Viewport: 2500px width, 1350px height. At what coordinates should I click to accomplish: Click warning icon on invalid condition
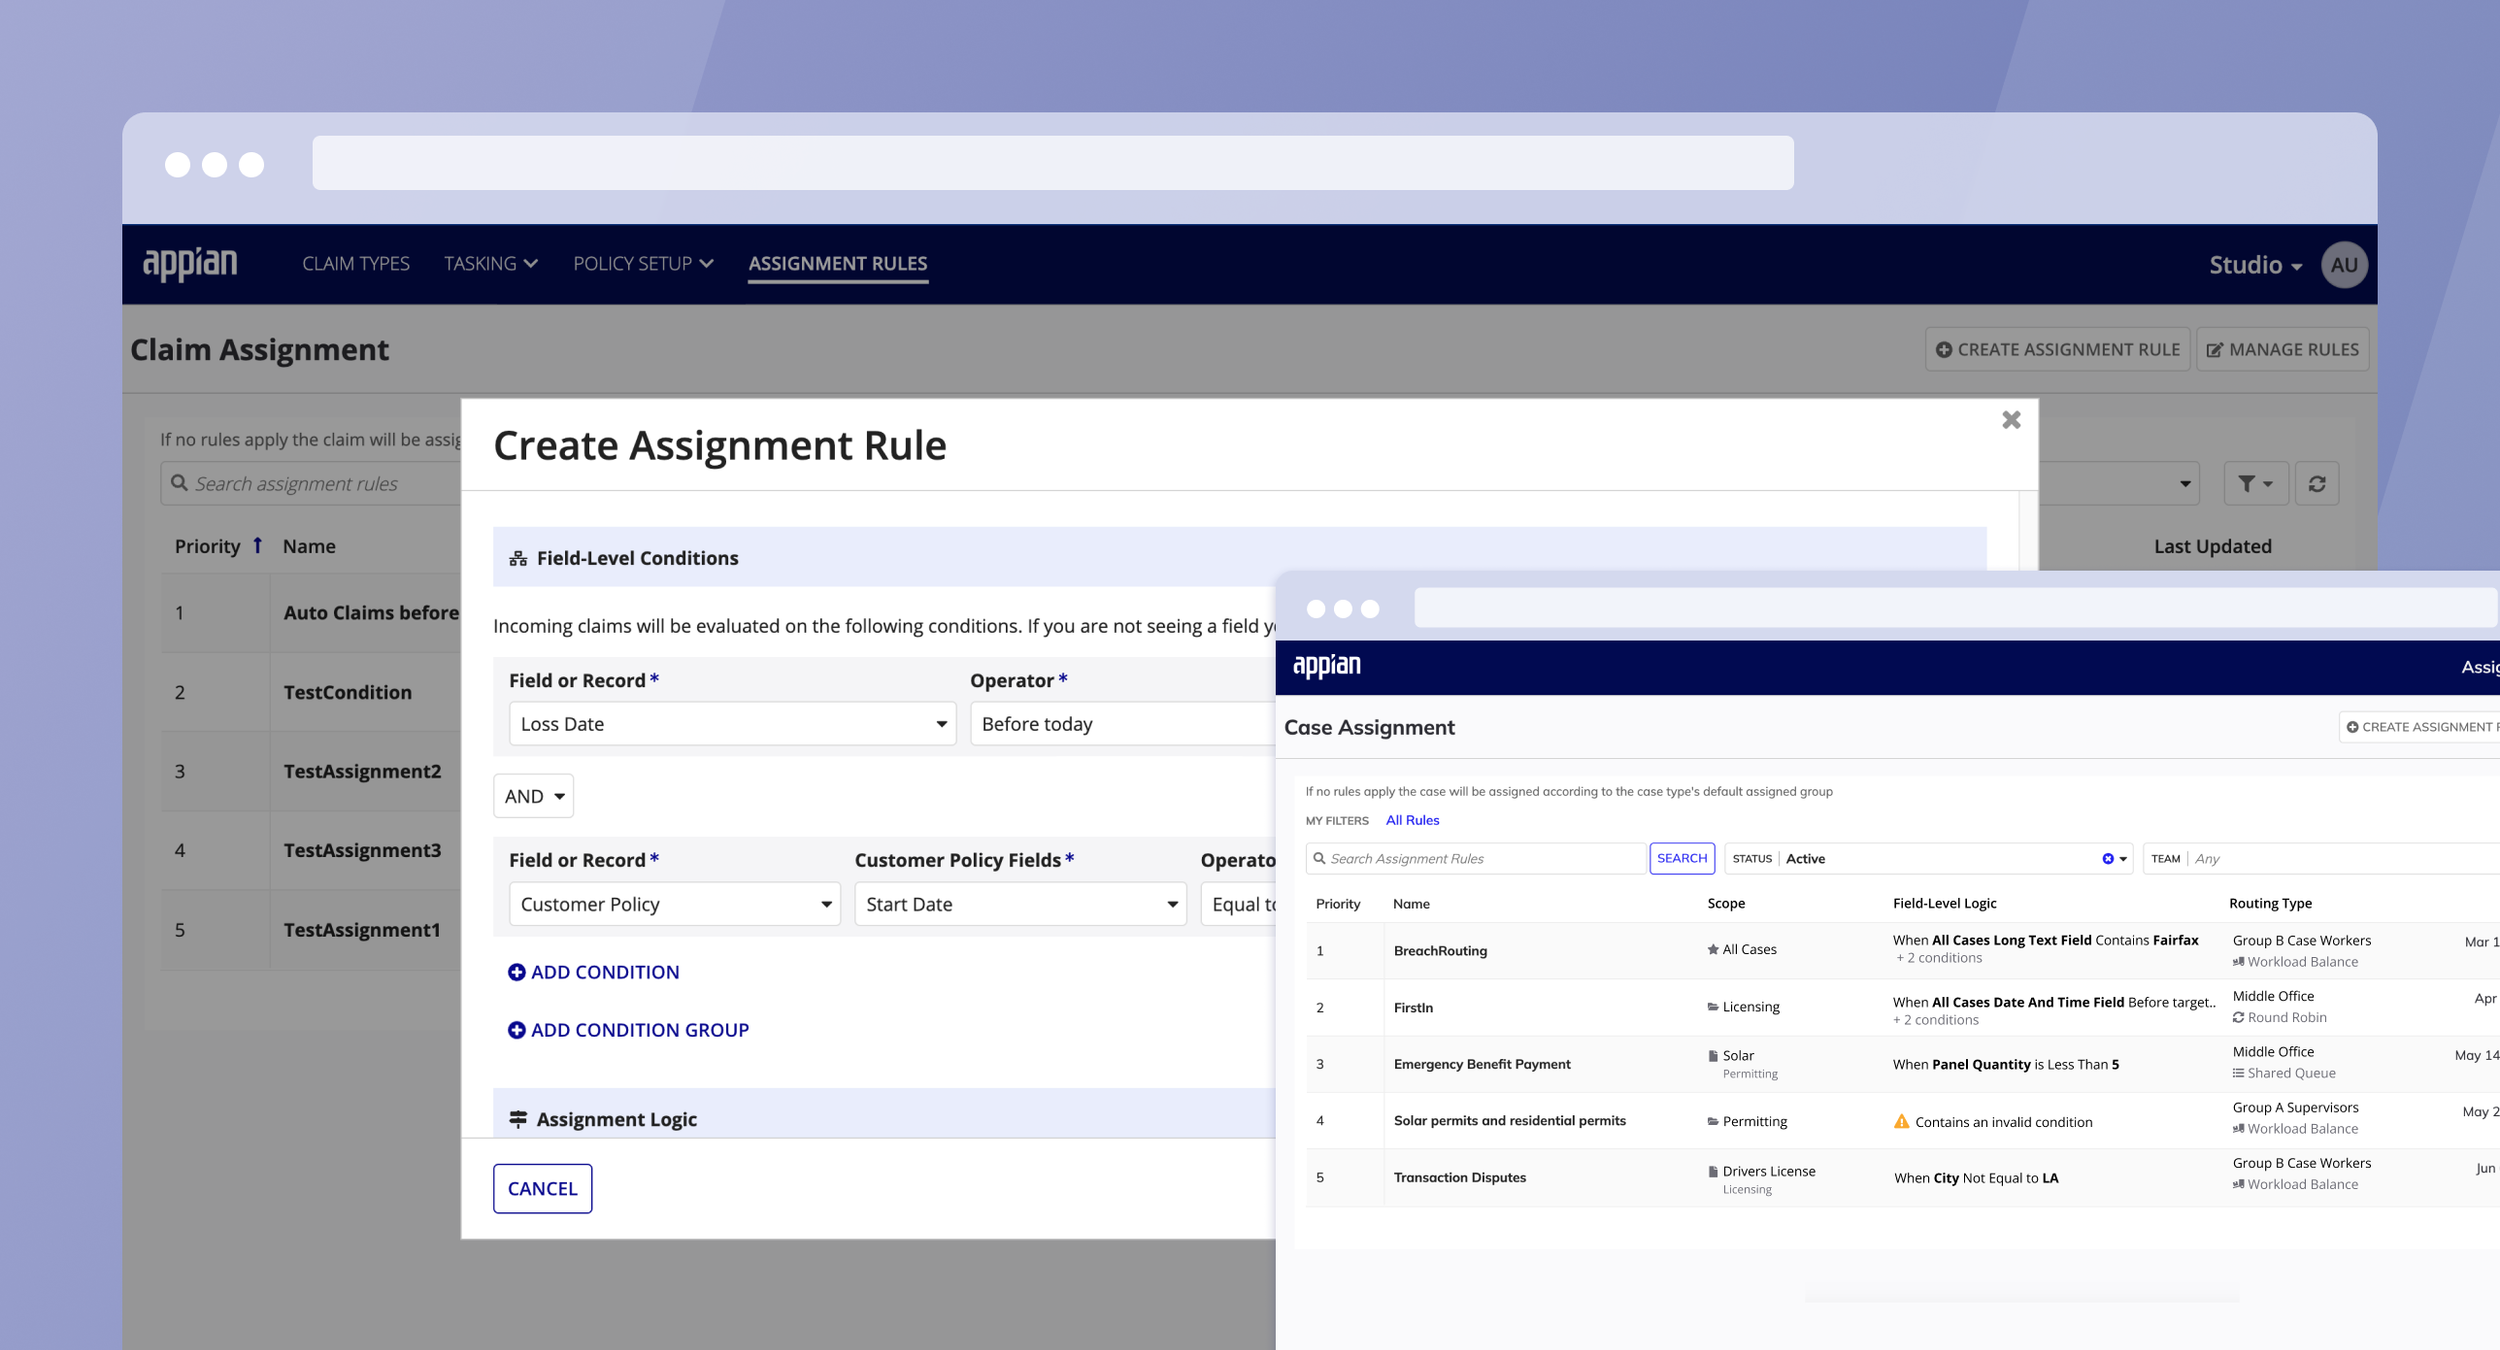coord(1901,1122)
